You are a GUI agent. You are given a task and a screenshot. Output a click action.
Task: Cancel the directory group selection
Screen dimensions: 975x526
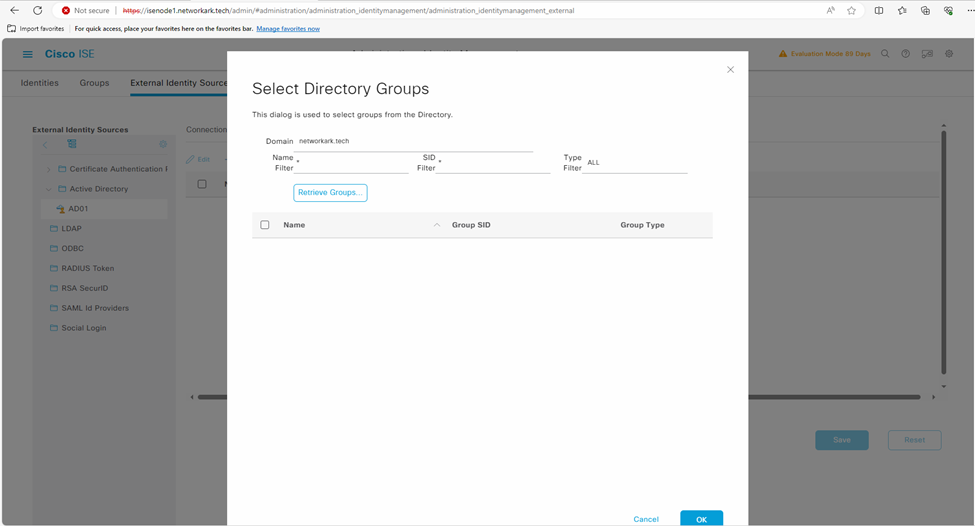(646, 519)
